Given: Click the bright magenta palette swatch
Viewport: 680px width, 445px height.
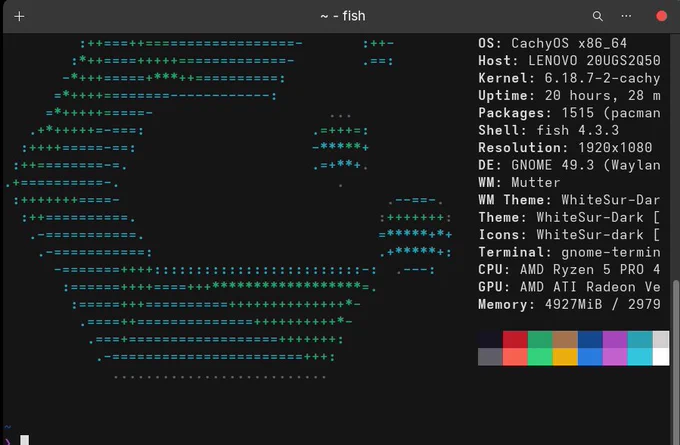Looking at the screenshot, I should click(x=615, y=357).
